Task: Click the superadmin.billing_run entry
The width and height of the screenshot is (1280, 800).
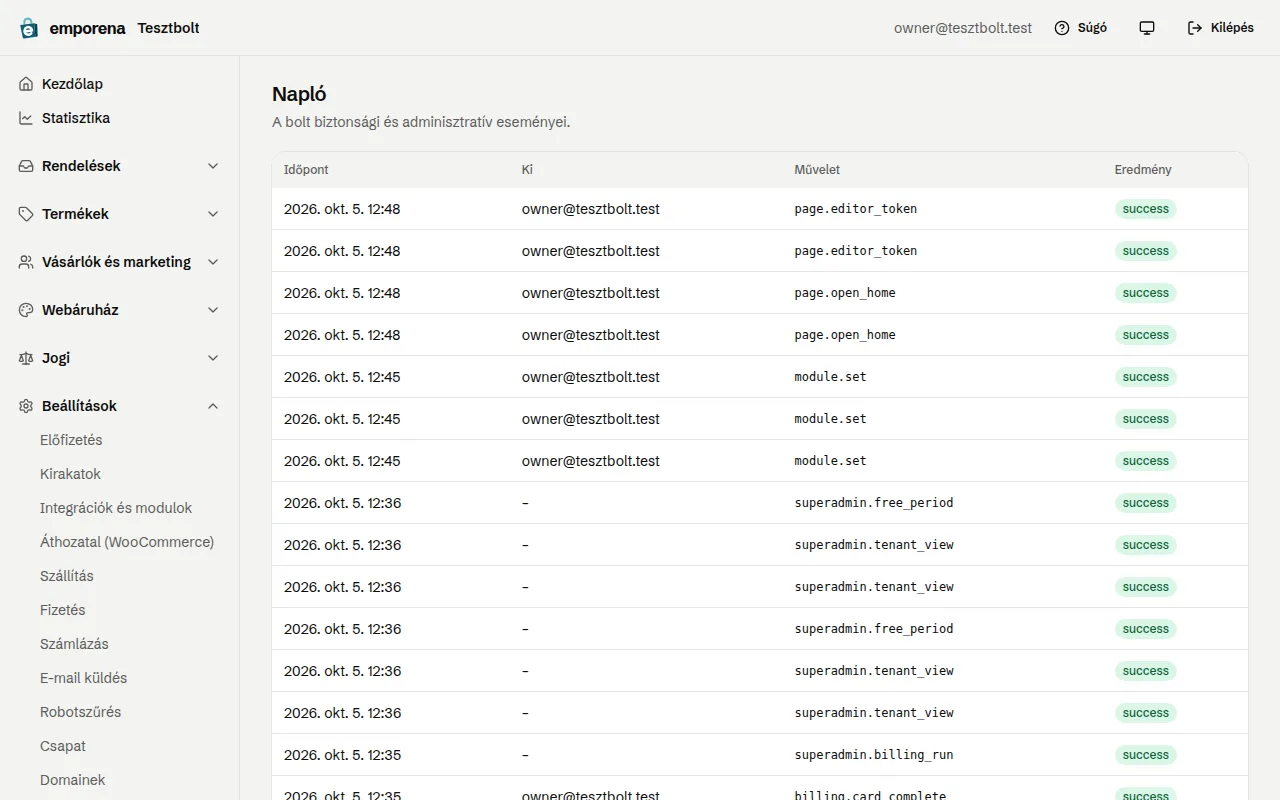Action: tap(874, 755)
